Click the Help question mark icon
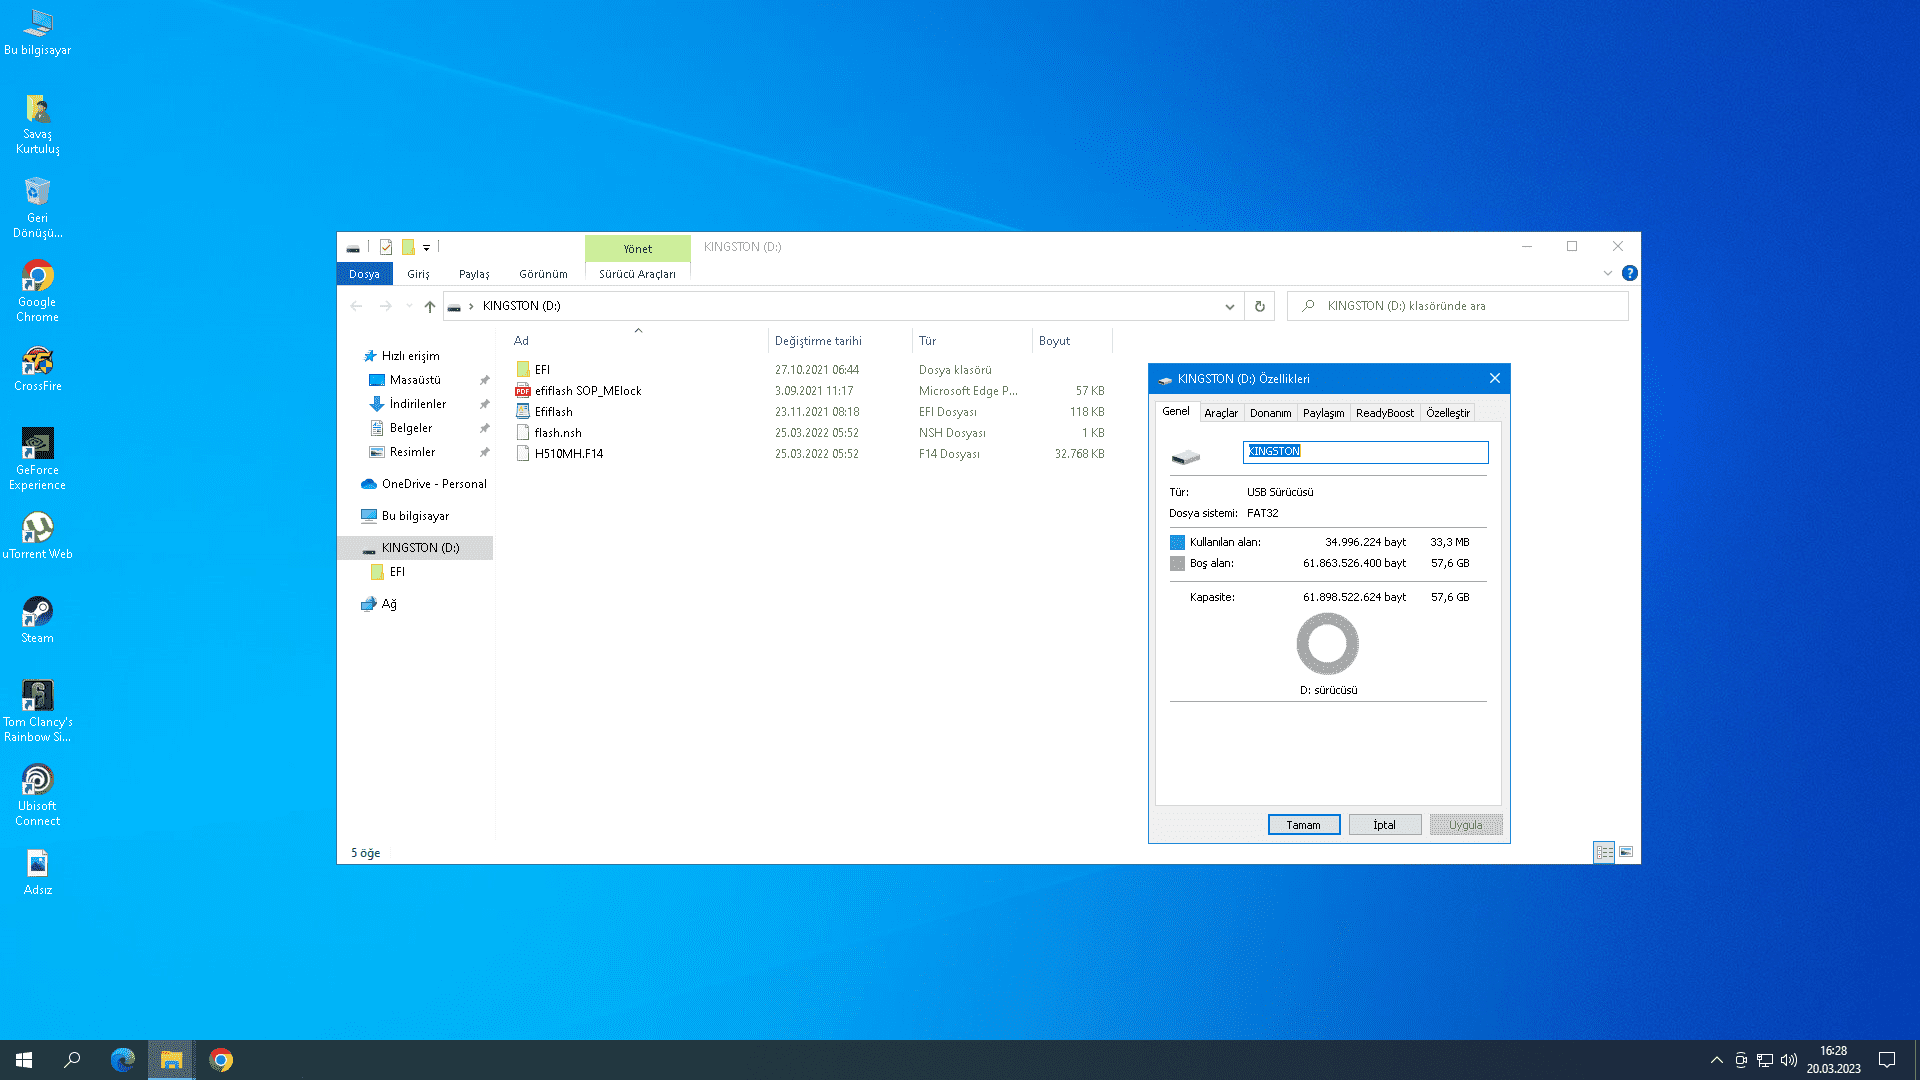The image size is (1920, 1080). coord(1629,273)
